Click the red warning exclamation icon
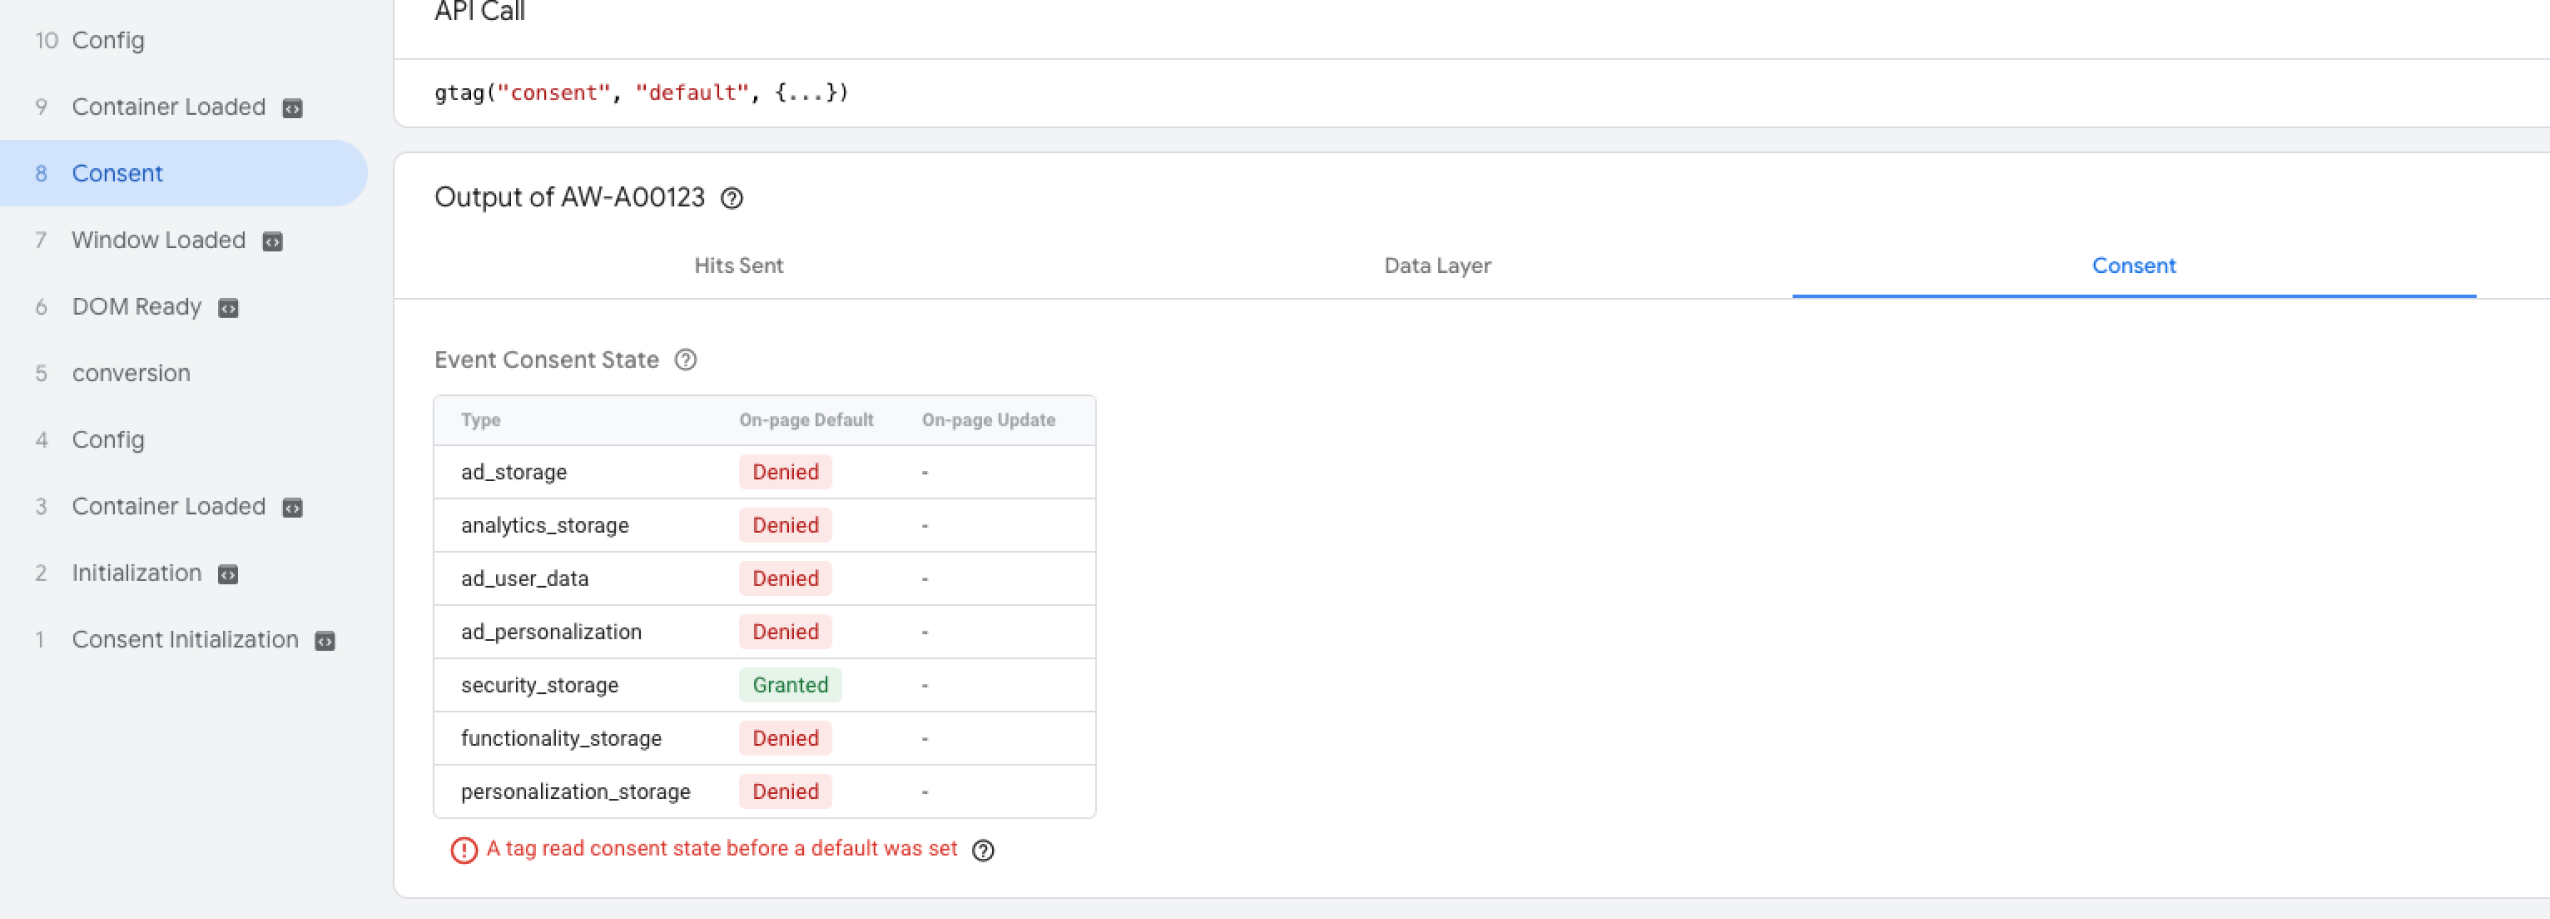2550x919 pixels. pos(464,850)
